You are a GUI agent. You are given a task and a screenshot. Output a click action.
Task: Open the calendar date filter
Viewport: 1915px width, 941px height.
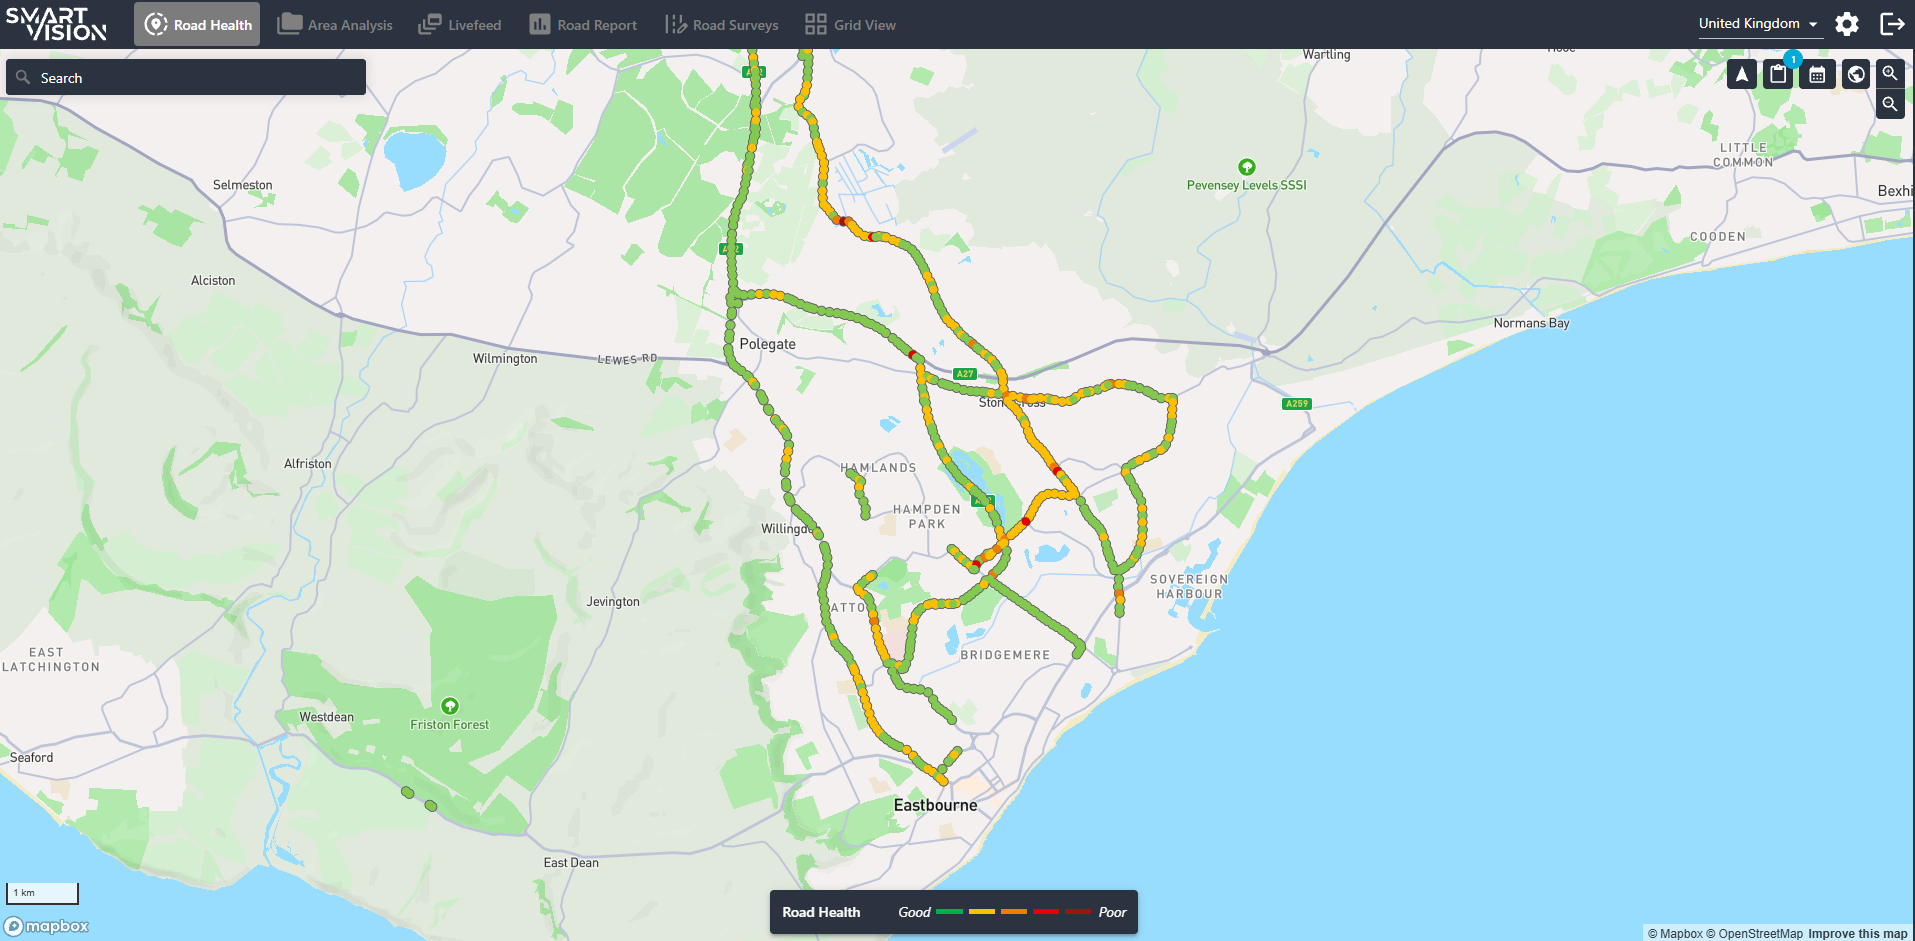(x=1817, y=74)
